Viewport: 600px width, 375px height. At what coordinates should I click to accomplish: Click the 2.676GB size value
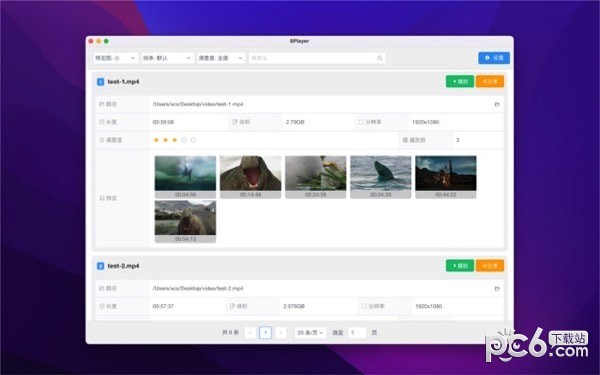(294, 307)
